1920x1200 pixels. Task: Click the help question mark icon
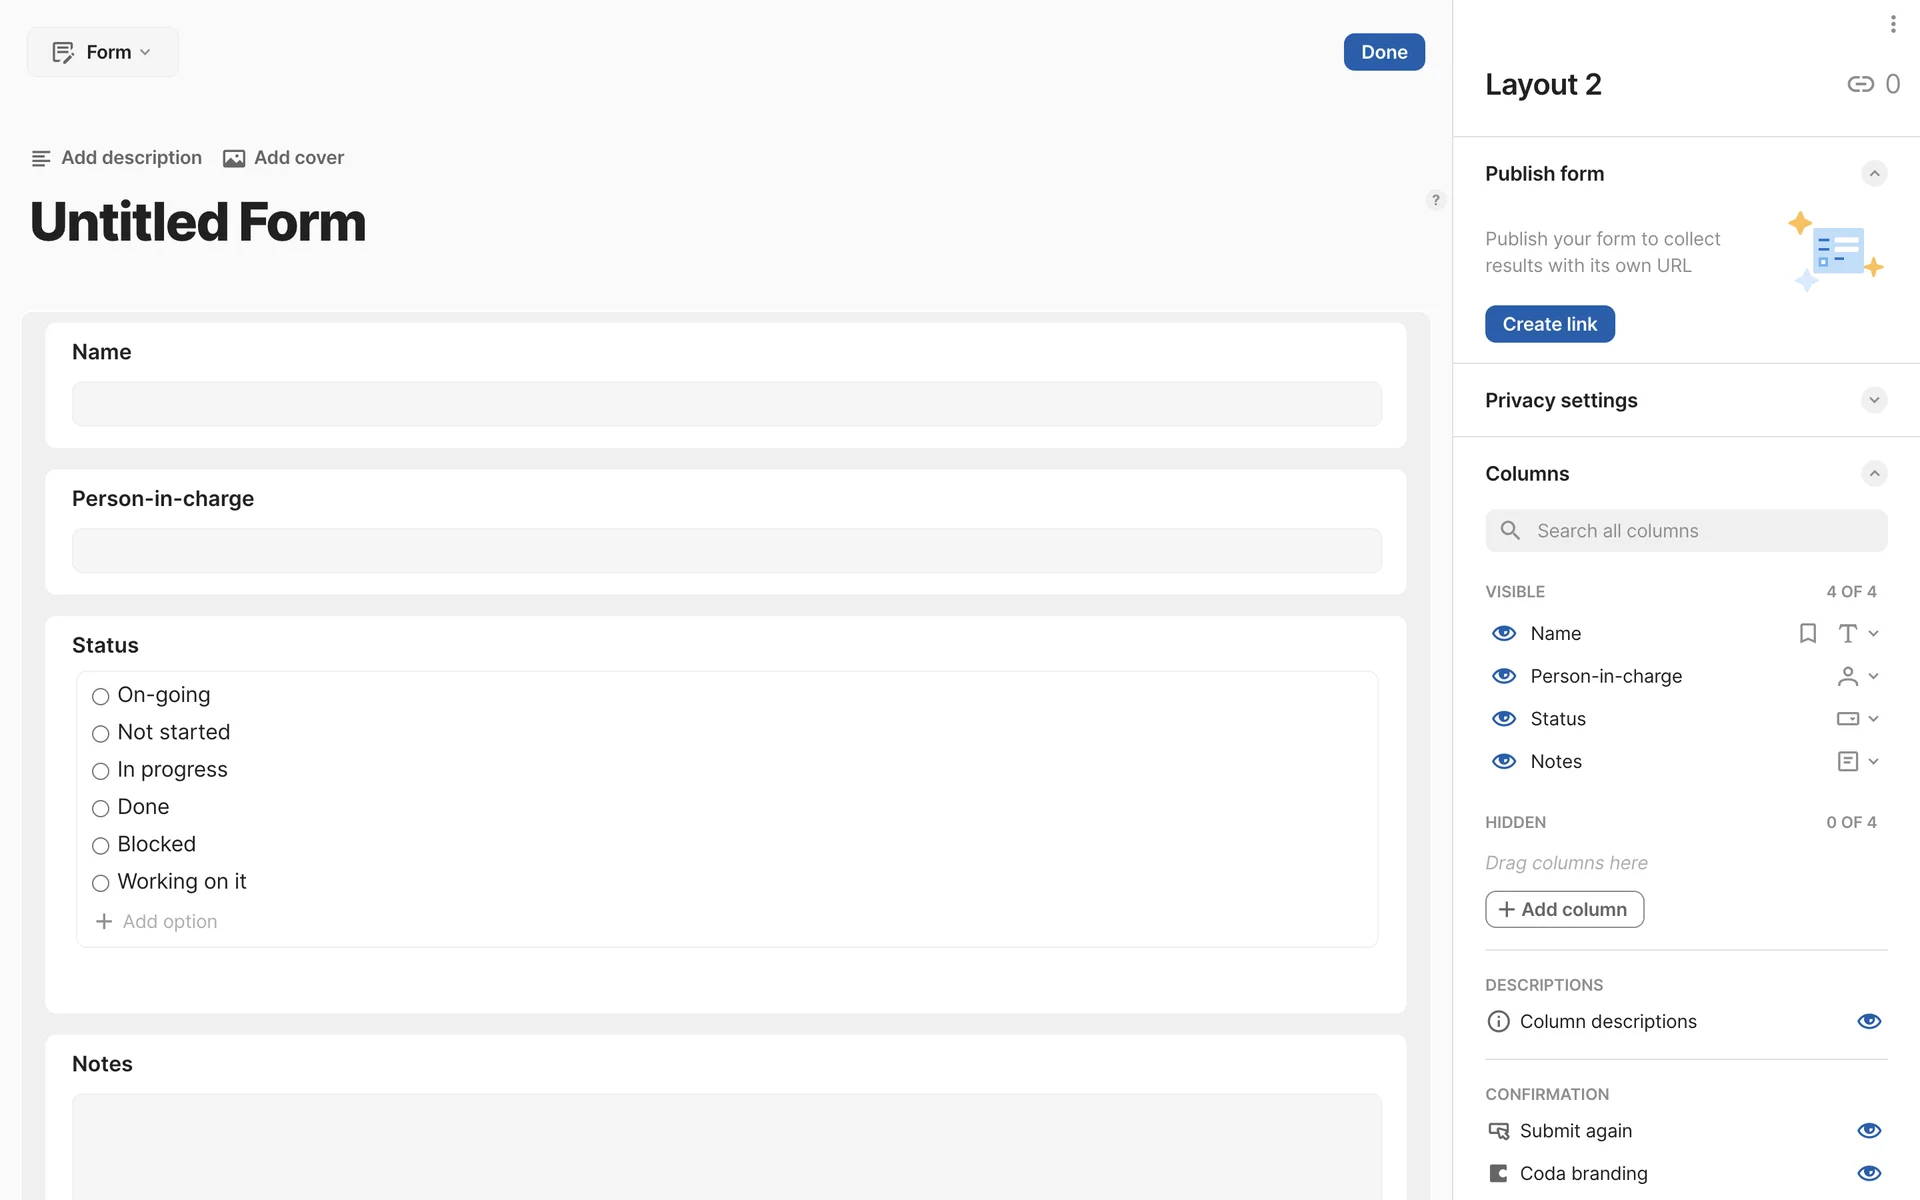1435,200
